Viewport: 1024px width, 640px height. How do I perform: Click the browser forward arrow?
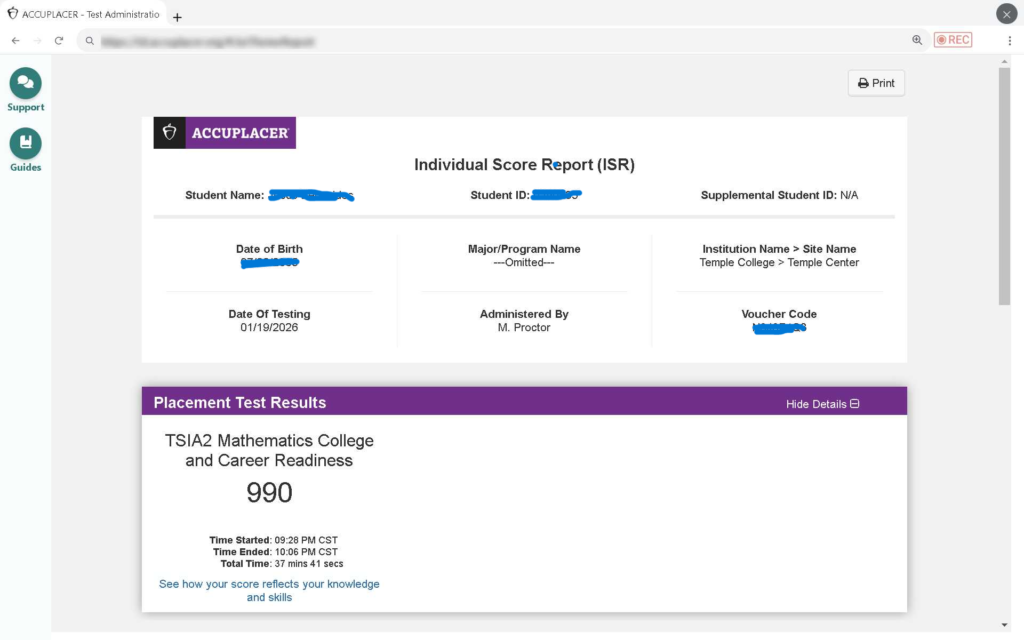[37, 41]
